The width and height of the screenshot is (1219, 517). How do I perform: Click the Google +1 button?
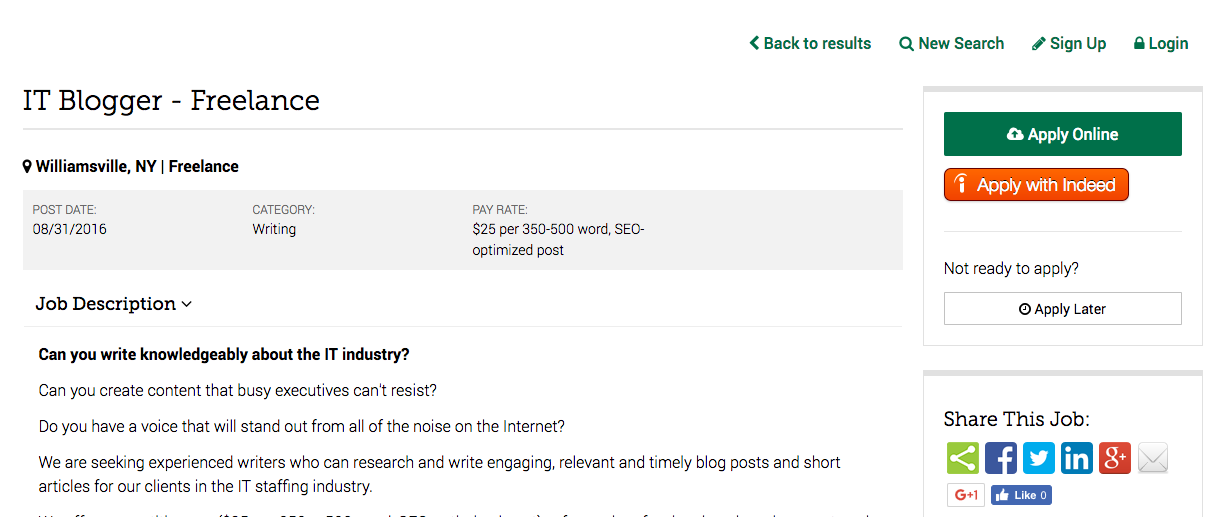click(966, 495)
